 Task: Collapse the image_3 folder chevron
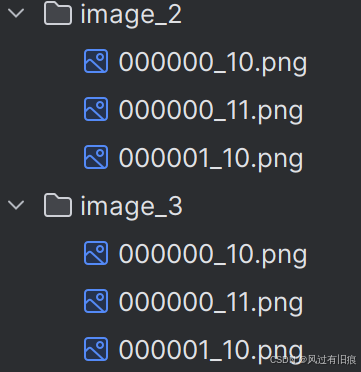coord(16,205)
